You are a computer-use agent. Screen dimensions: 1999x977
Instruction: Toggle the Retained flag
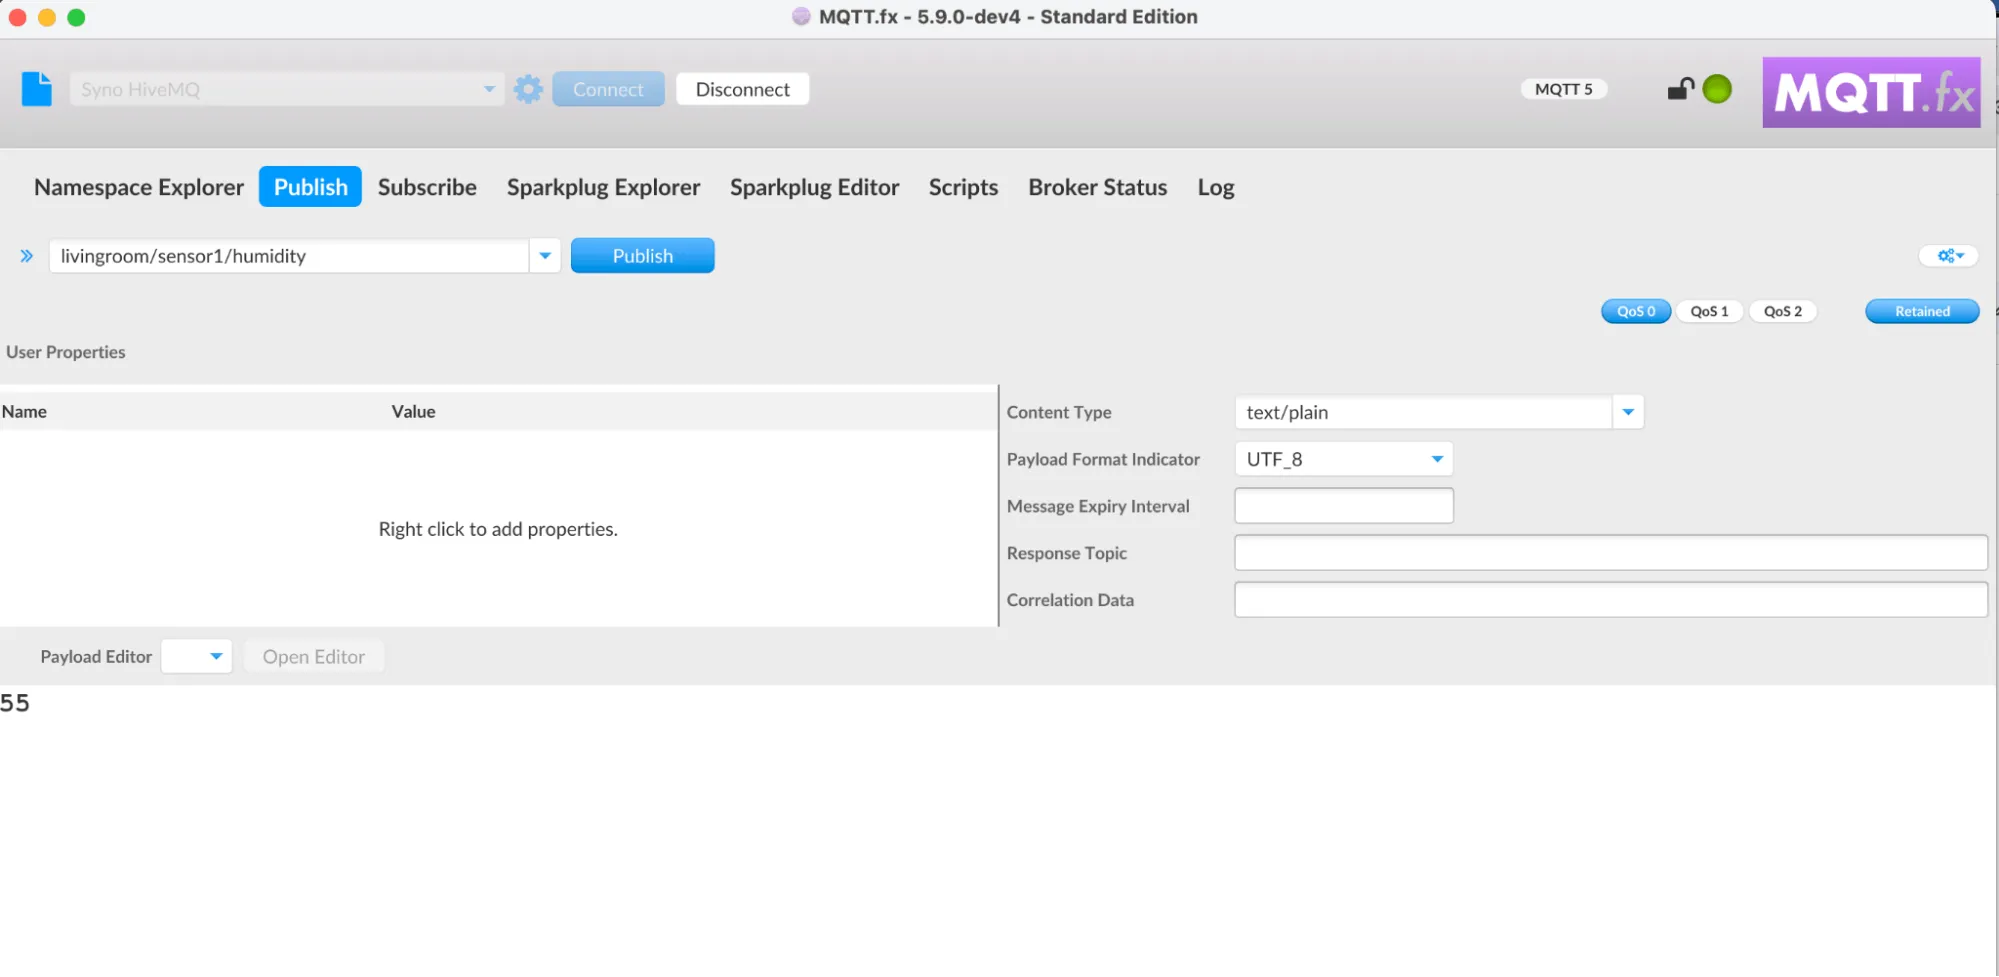coord(1922,311)
